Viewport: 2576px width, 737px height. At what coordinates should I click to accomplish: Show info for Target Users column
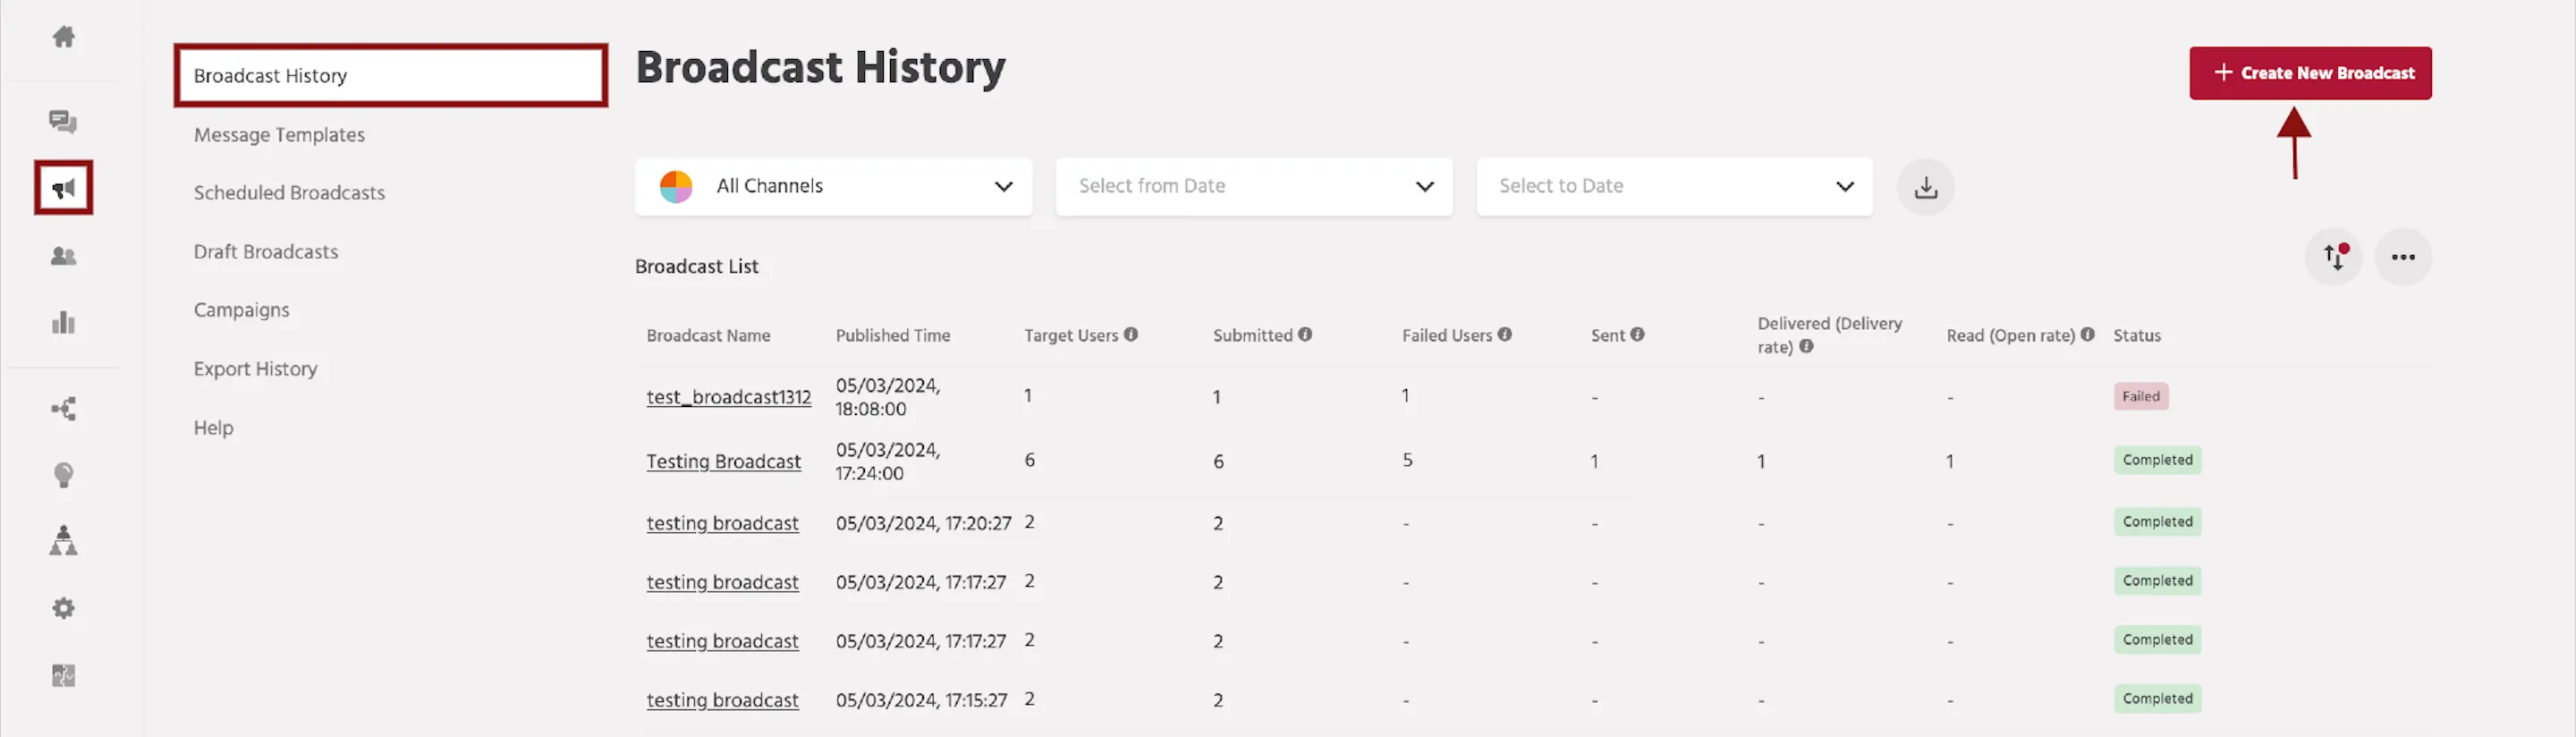[1130, 335]
